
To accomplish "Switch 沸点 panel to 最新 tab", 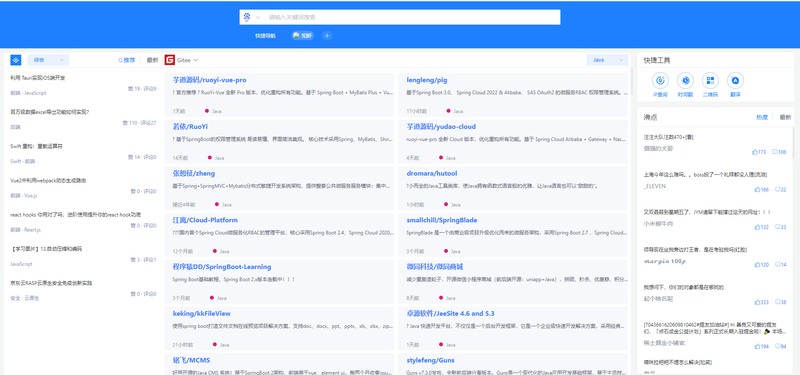I will (x=785, y=117).
